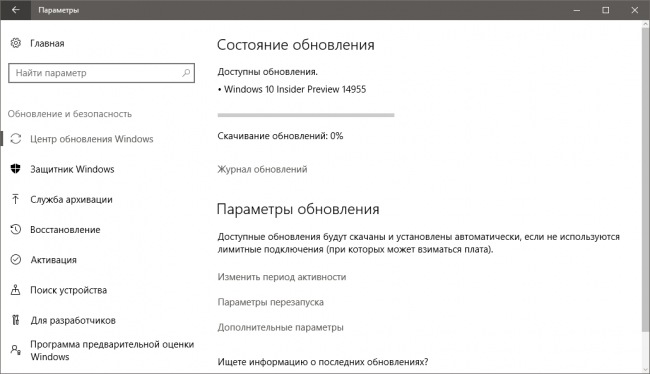Viewport: 650px width, 374px height.
Task: Open Защитник Windows section
Action: tap(72, 169)
